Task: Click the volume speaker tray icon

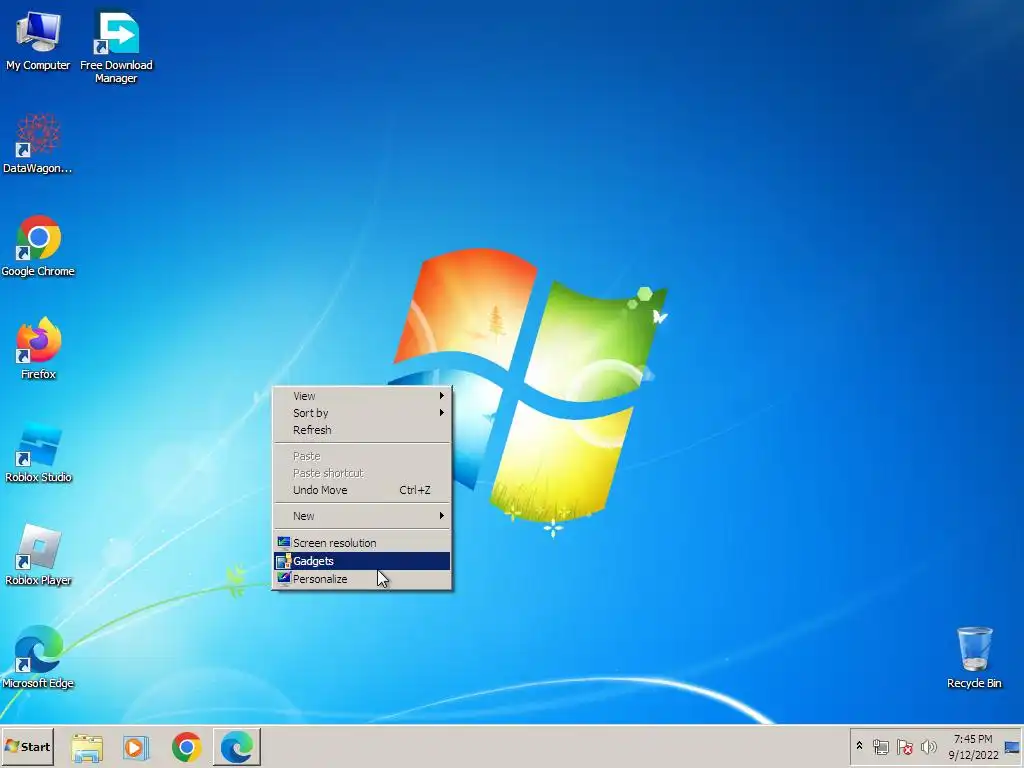Action: 928,747
